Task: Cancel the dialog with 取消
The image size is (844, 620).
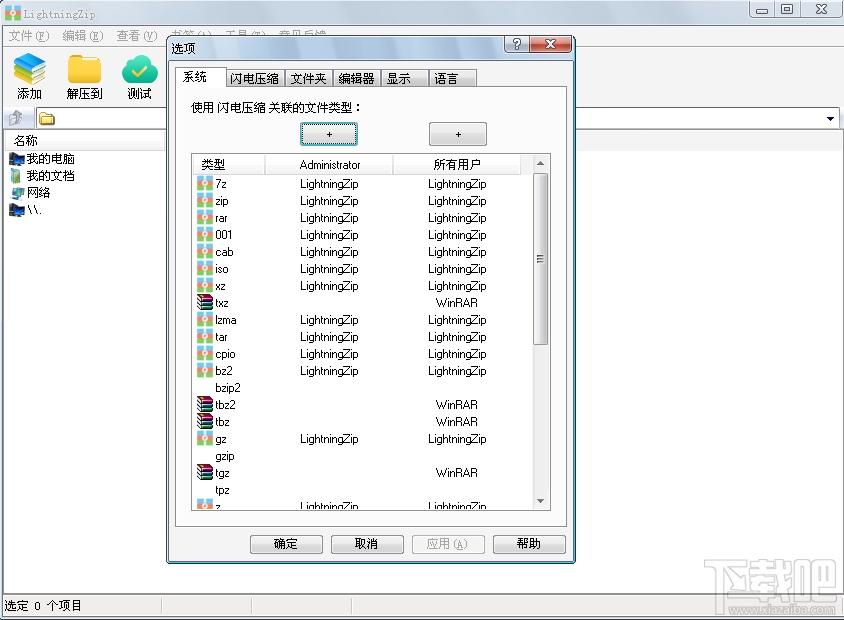Action: pyautogui.click(x=367, y=544)
